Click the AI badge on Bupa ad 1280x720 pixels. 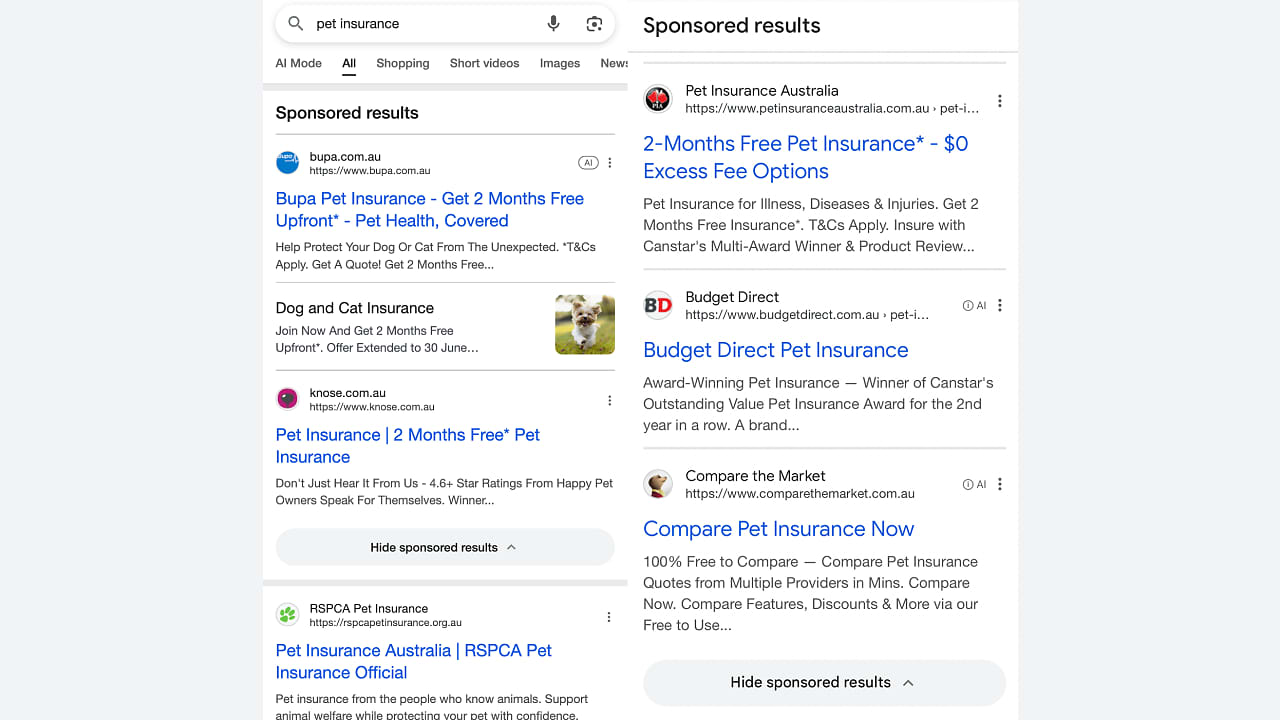588,163
